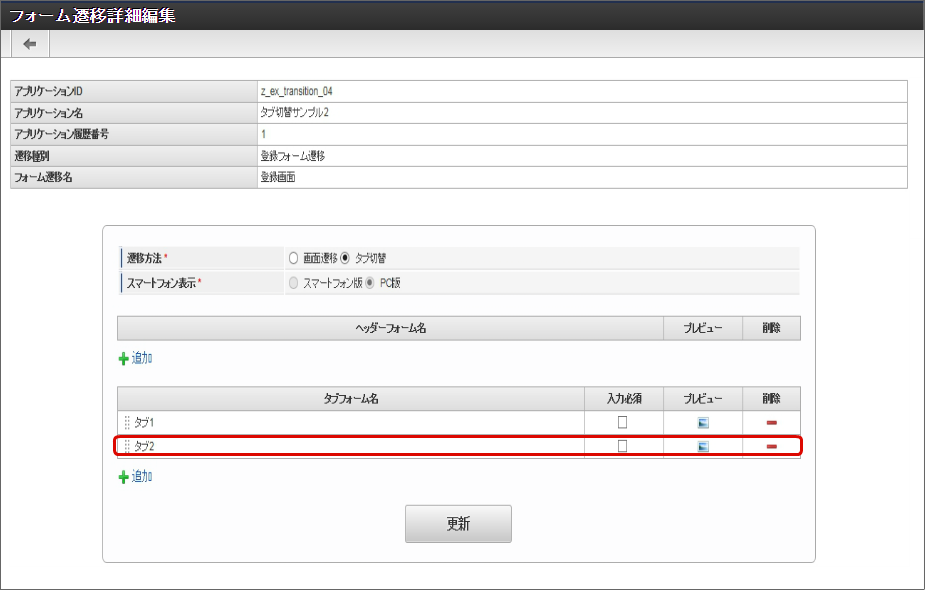Select タブ切替 radio button

[345, 258]
